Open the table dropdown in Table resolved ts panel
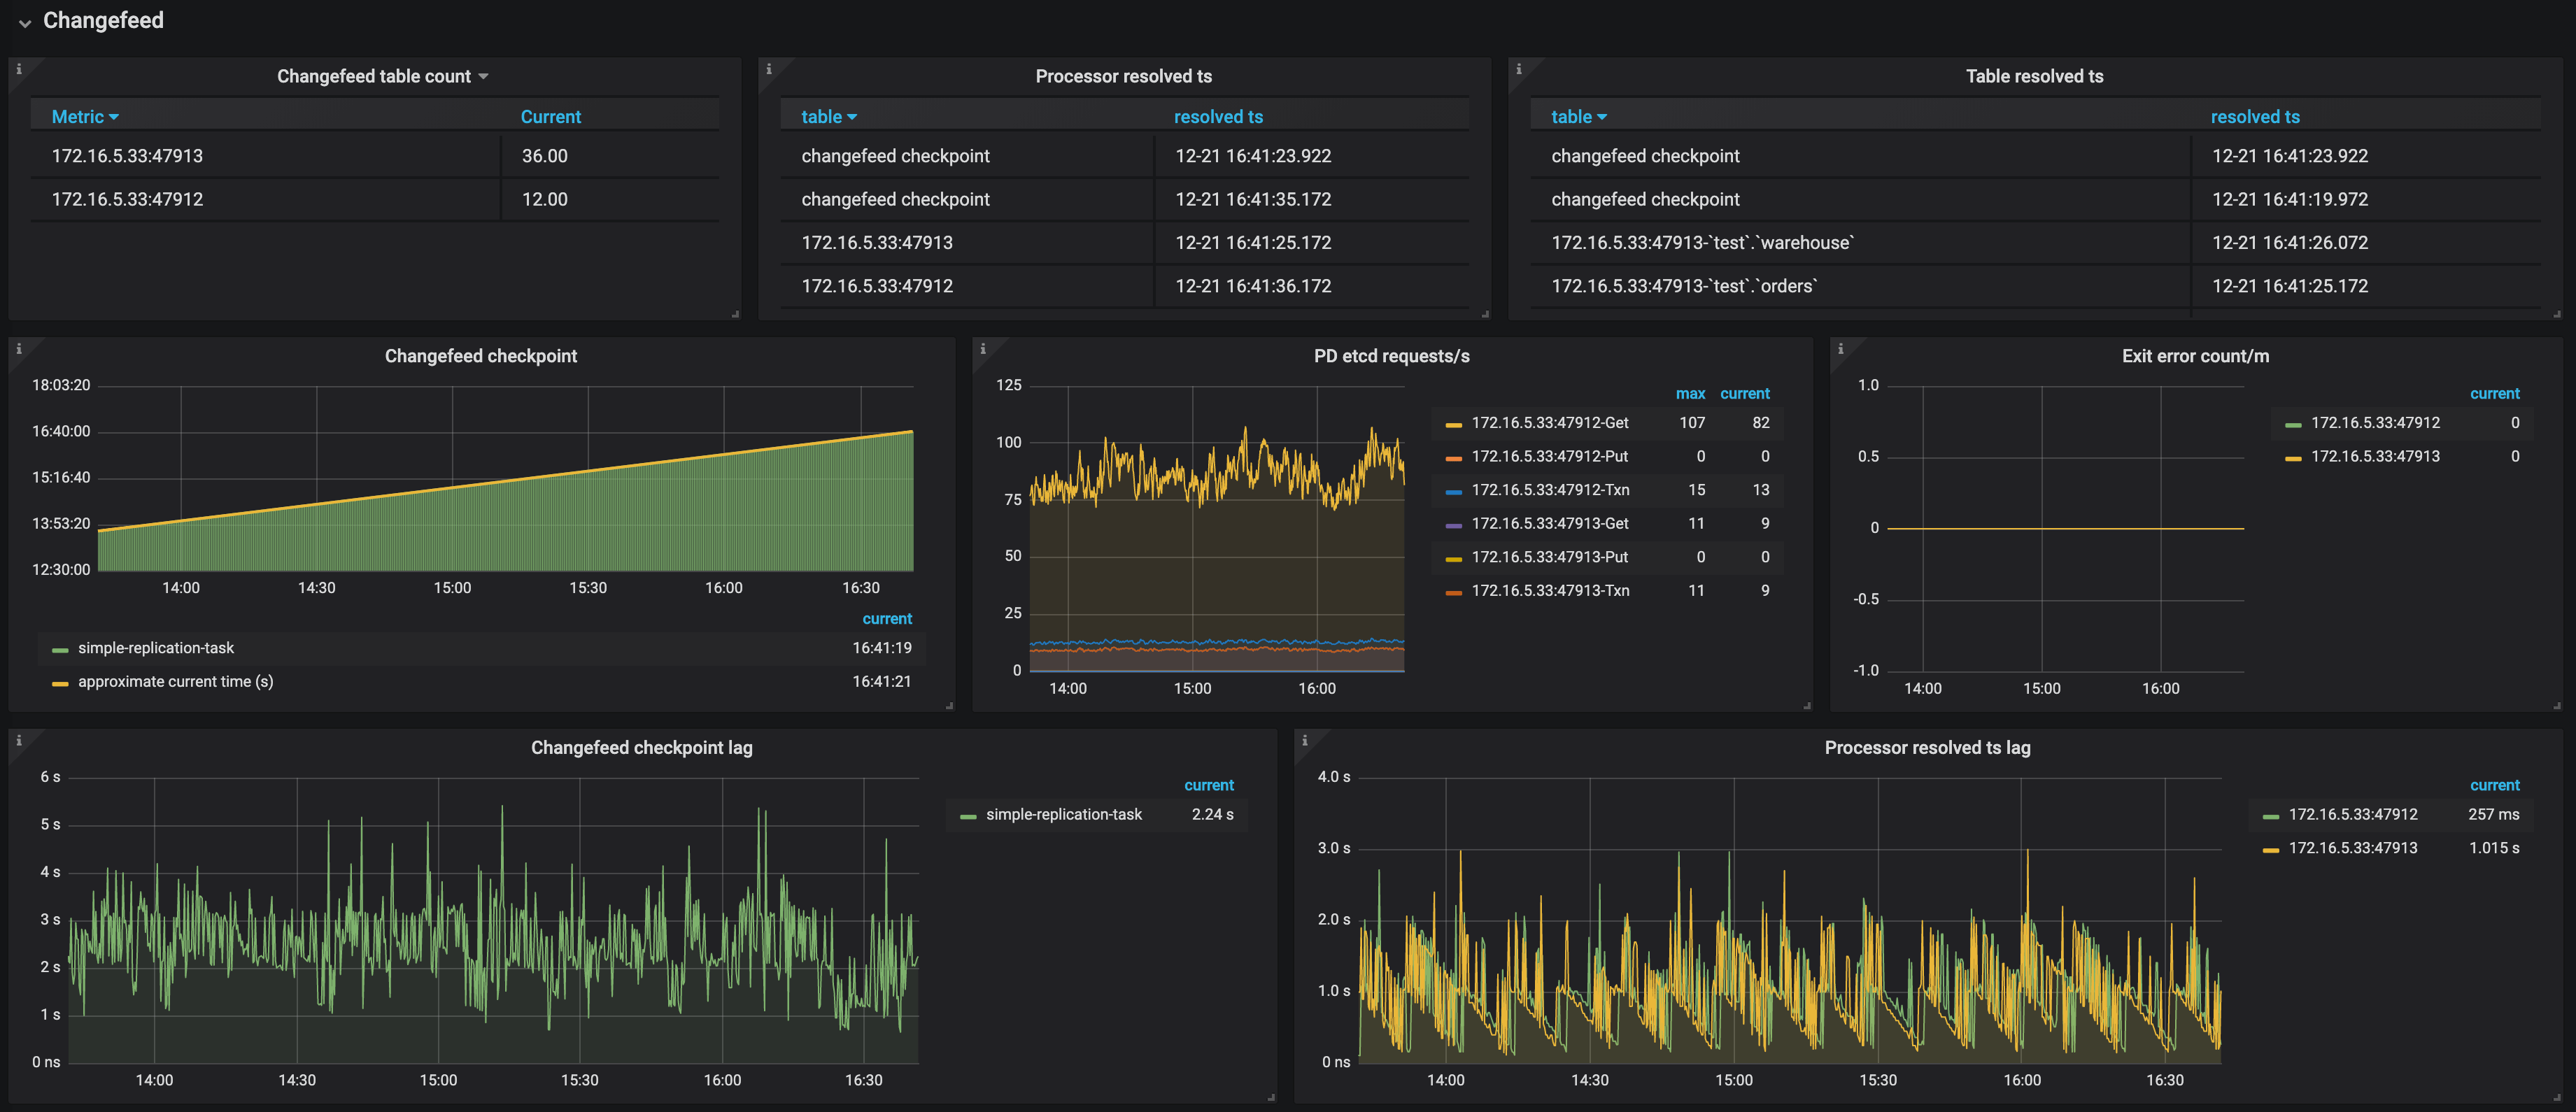Image resolution: width=2576 pixels, height=1112 pixels. 1579,115
